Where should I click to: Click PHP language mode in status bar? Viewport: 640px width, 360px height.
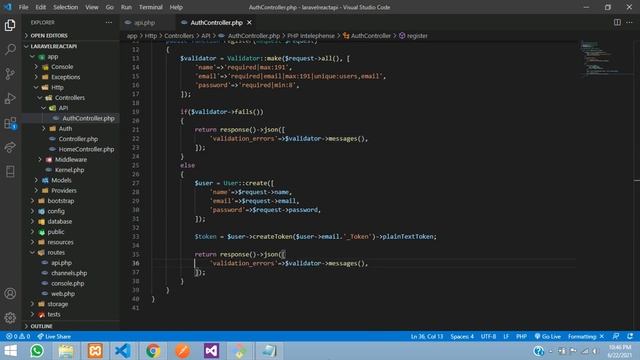click(521, 336)
